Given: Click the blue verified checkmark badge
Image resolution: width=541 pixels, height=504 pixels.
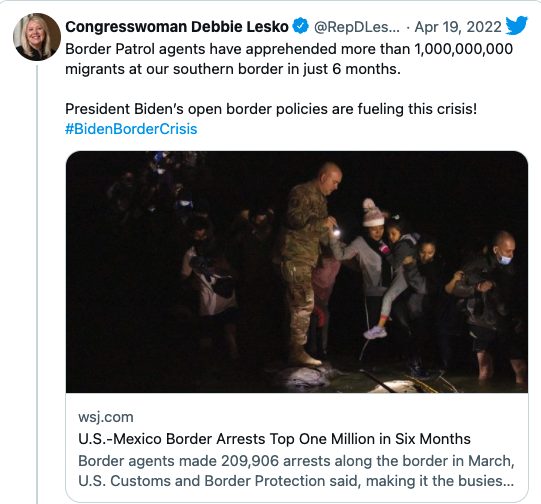Looking at the screenshot, I should [x=301, y=26].
